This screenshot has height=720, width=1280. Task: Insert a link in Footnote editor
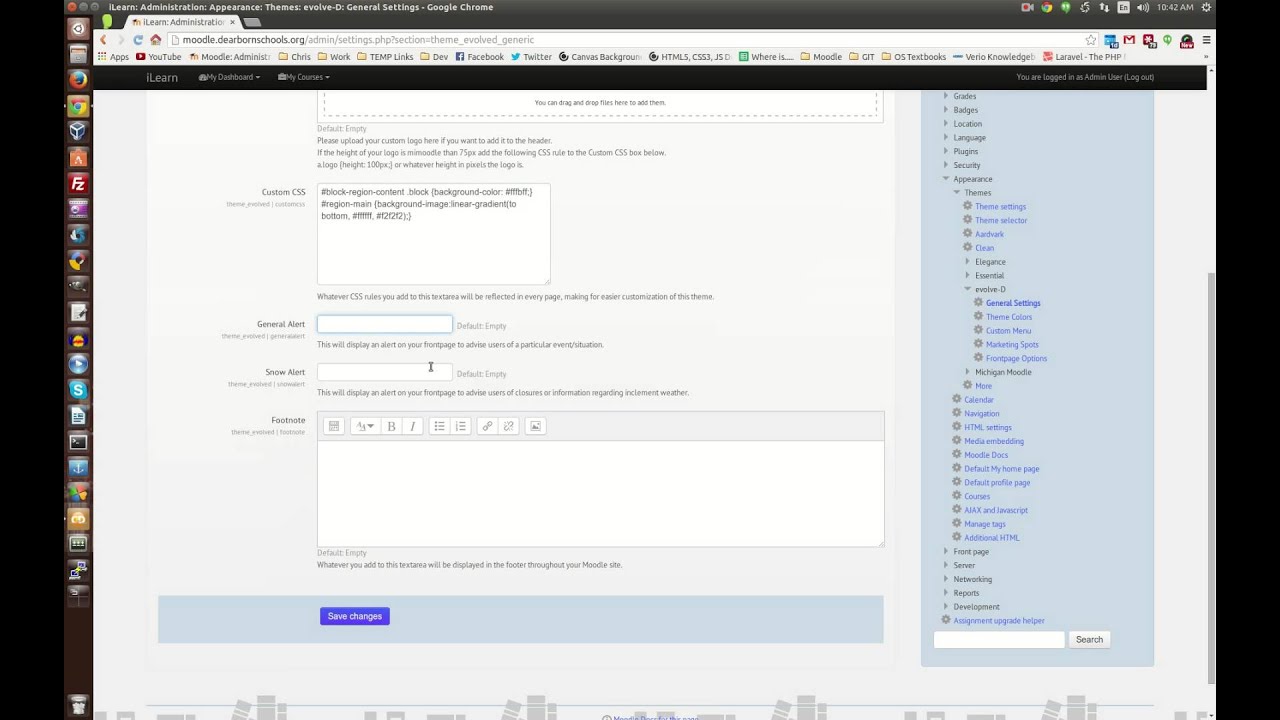487,426
